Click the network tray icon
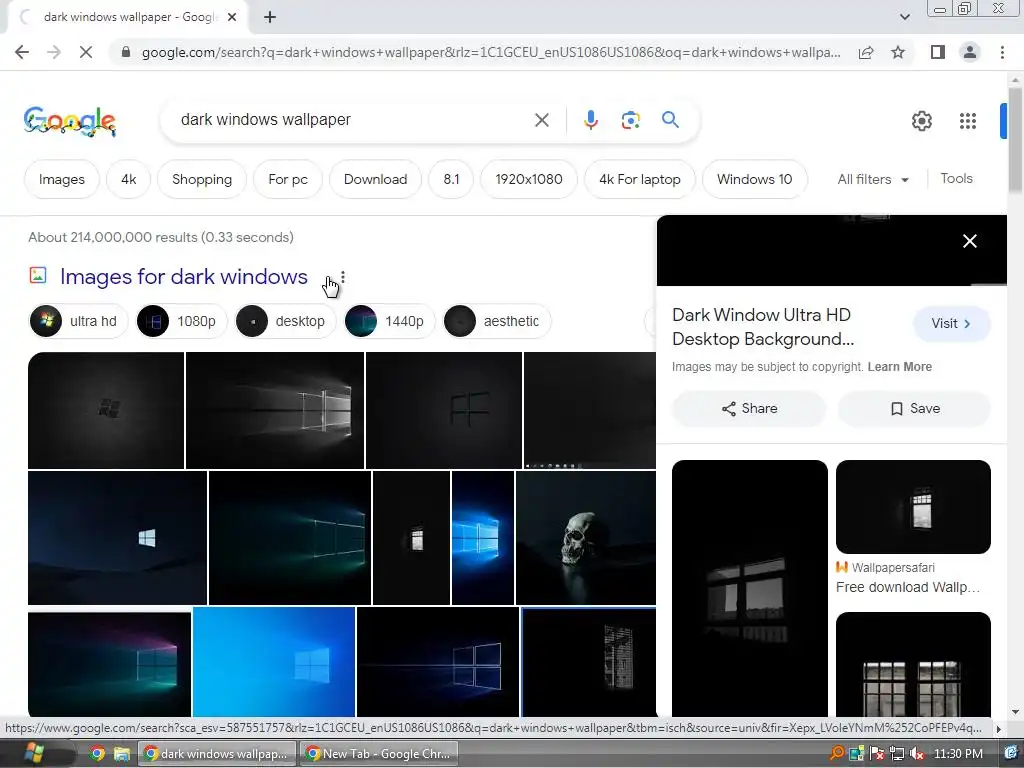This screenshot has width=1024, height=768. pyautogui.click(x=897, y=754)
